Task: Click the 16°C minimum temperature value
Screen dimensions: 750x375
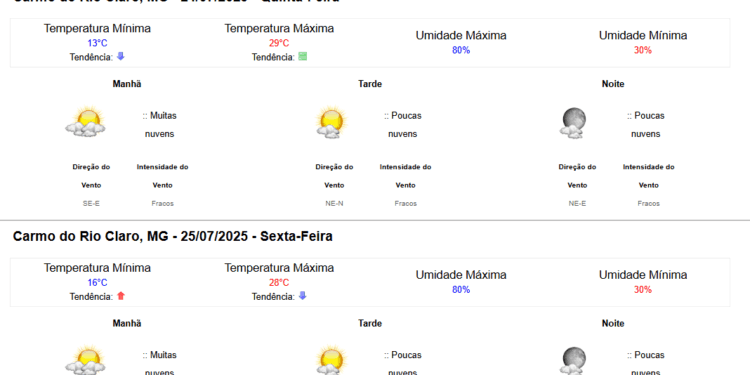Action: tap(97, 283)
